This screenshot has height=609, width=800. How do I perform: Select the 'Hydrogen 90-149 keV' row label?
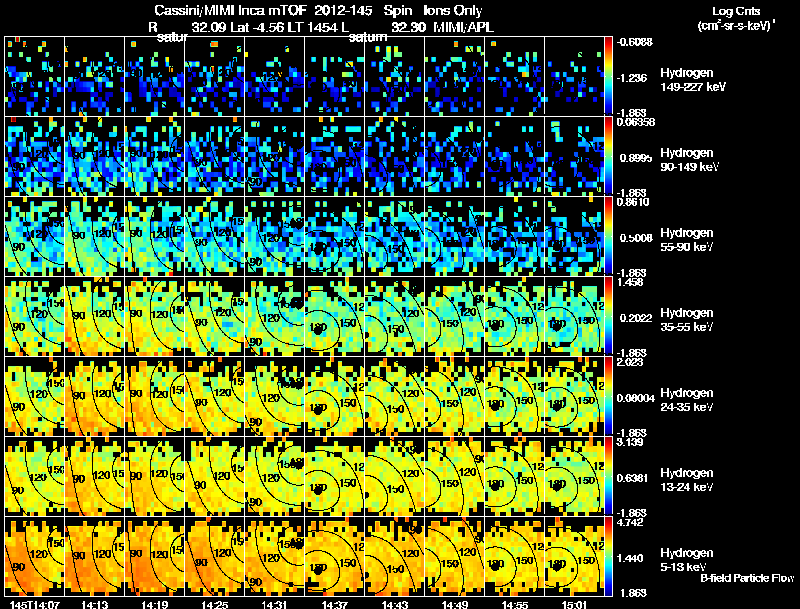689,160
